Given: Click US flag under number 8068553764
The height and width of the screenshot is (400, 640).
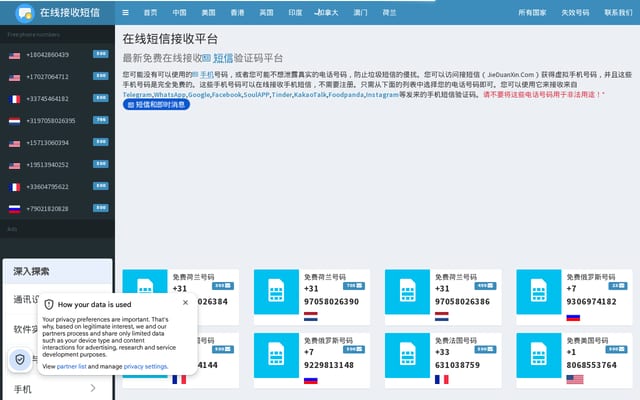Looking at the screenshot, I should click(575, 380).
